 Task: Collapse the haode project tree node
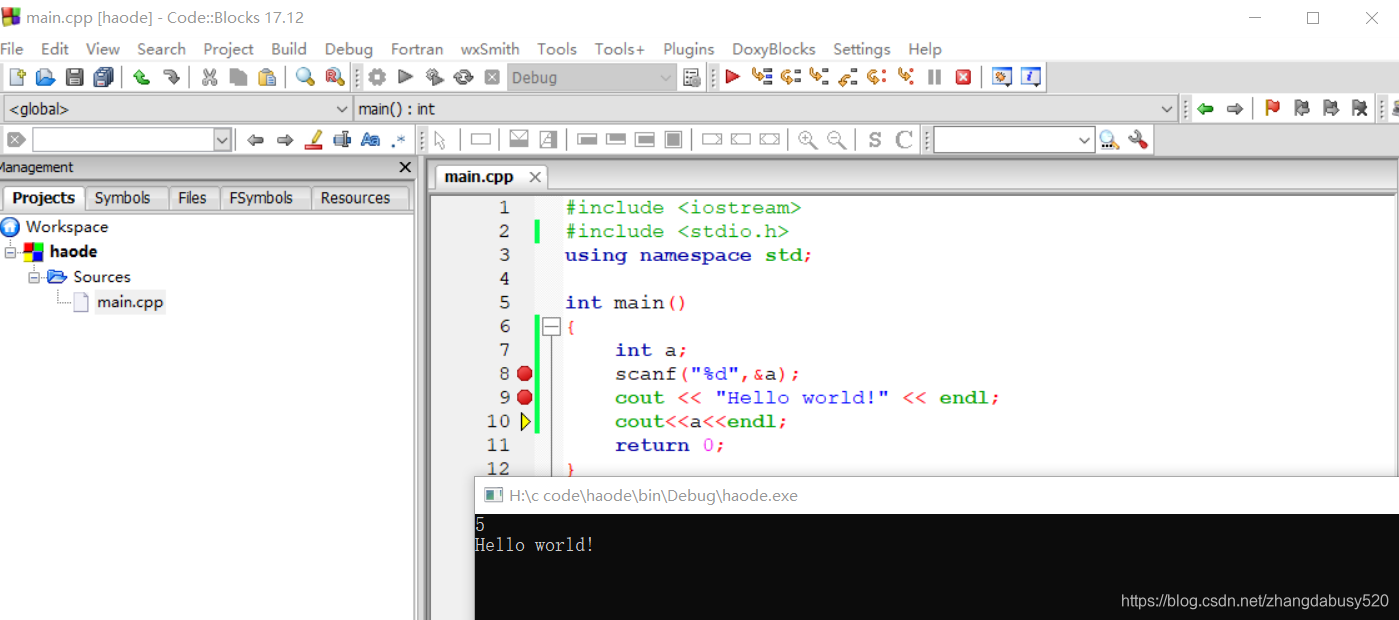pyautogui.click(x=10, y=252)
